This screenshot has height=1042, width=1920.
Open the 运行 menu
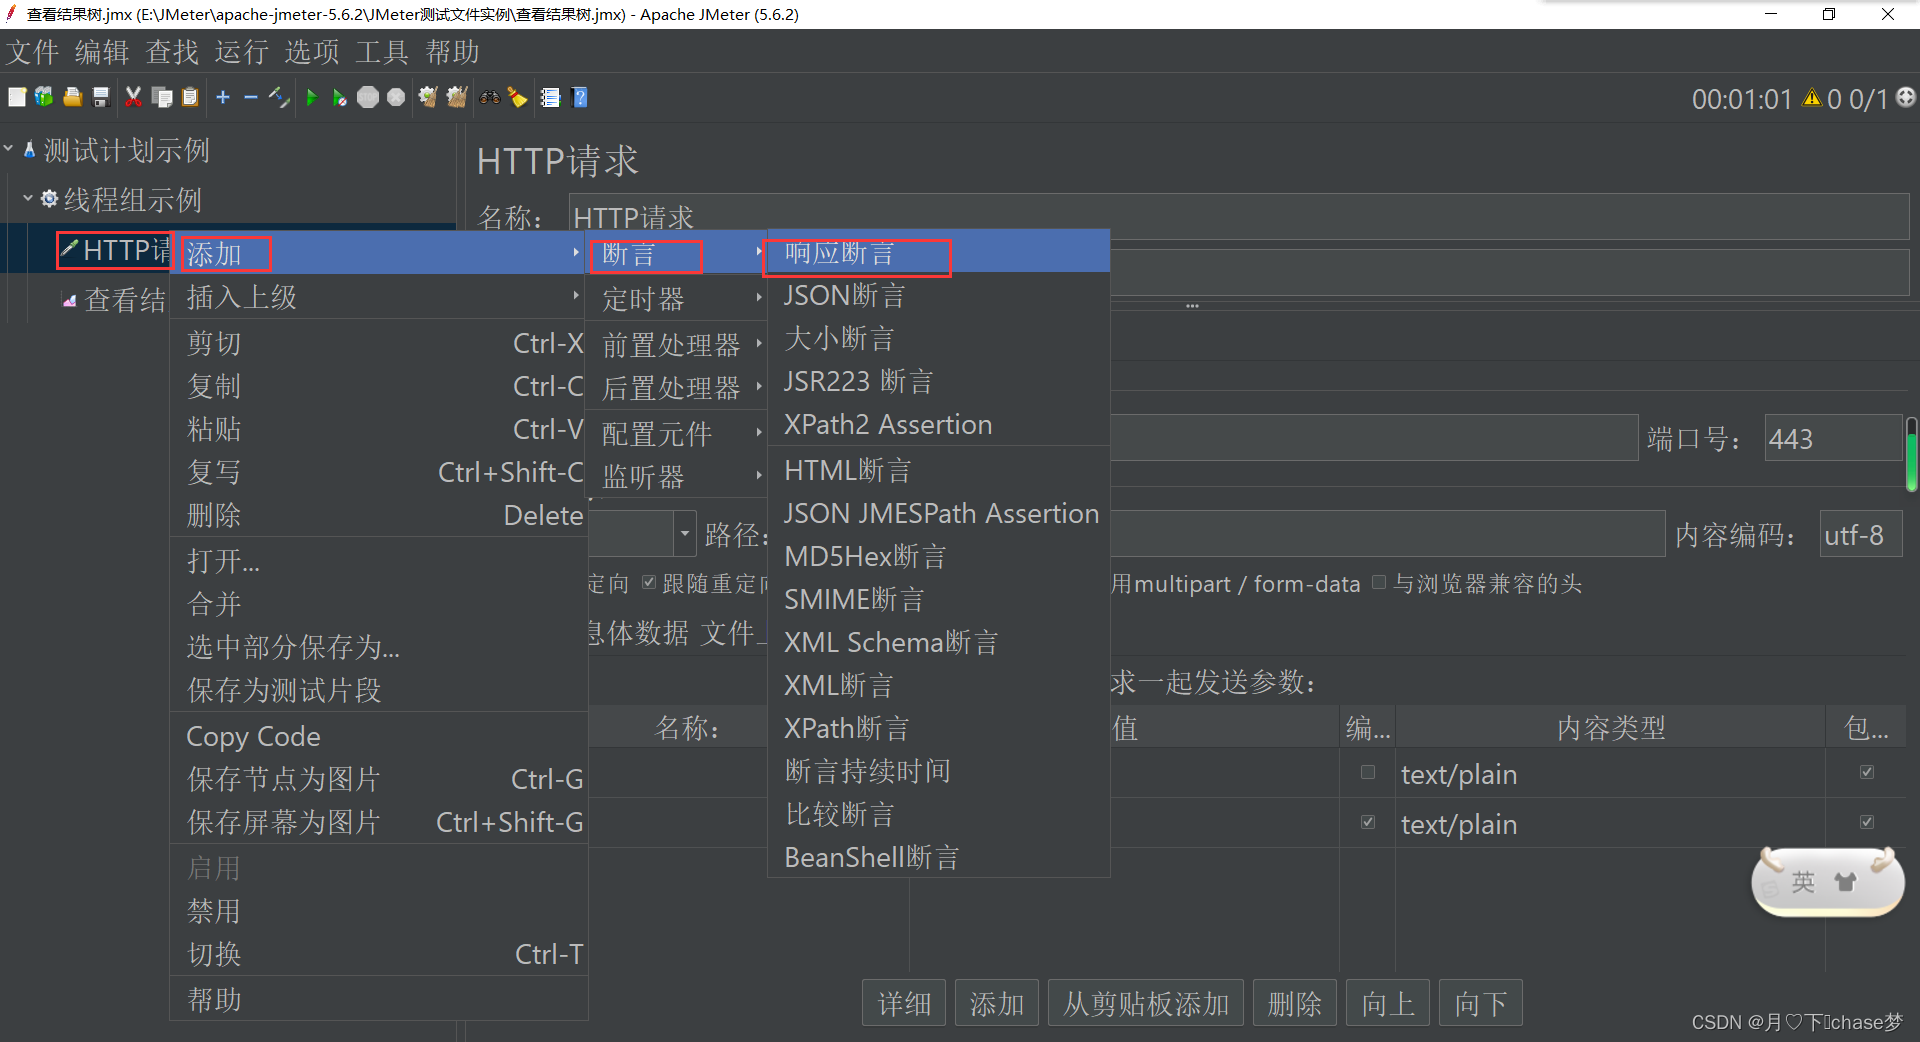[x=242, y=52]
